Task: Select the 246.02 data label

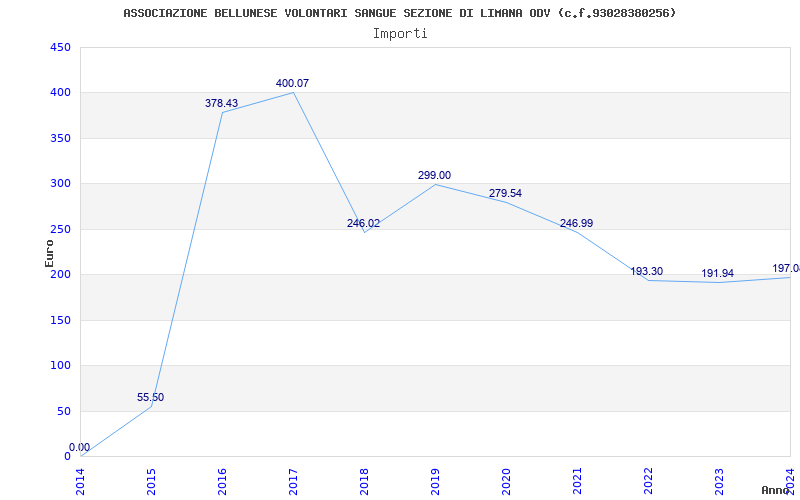Action: (x=363, y=223)
